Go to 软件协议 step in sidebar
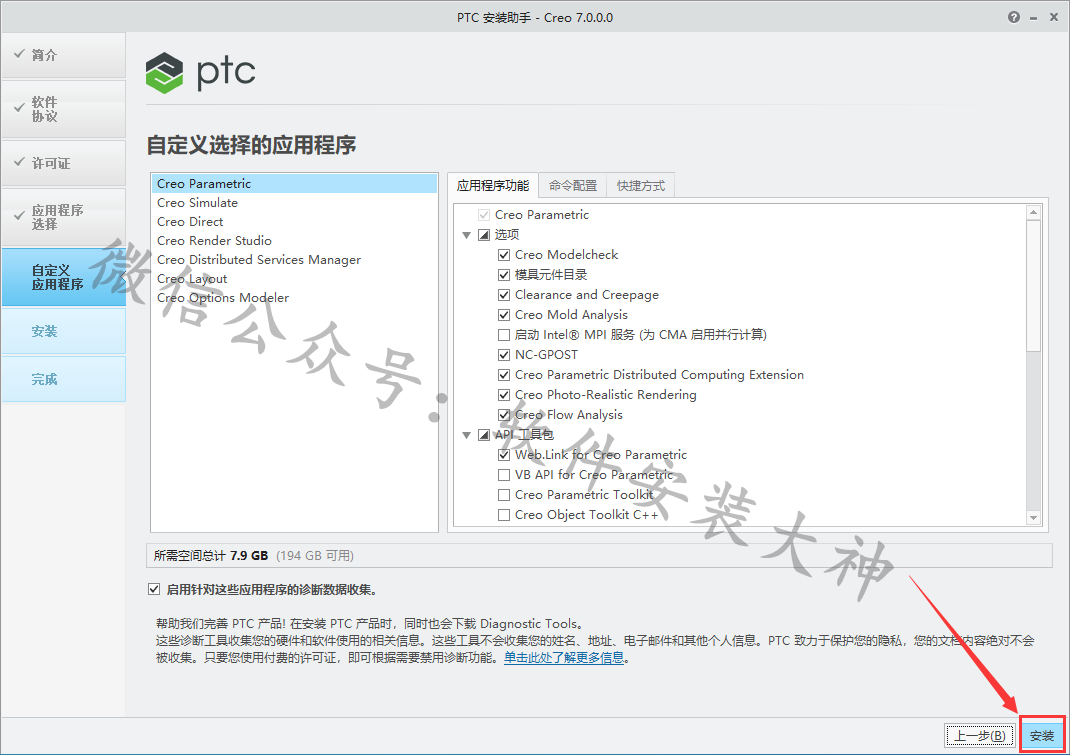Viewport: 1070px width, 755px height. tap(63, 109)
